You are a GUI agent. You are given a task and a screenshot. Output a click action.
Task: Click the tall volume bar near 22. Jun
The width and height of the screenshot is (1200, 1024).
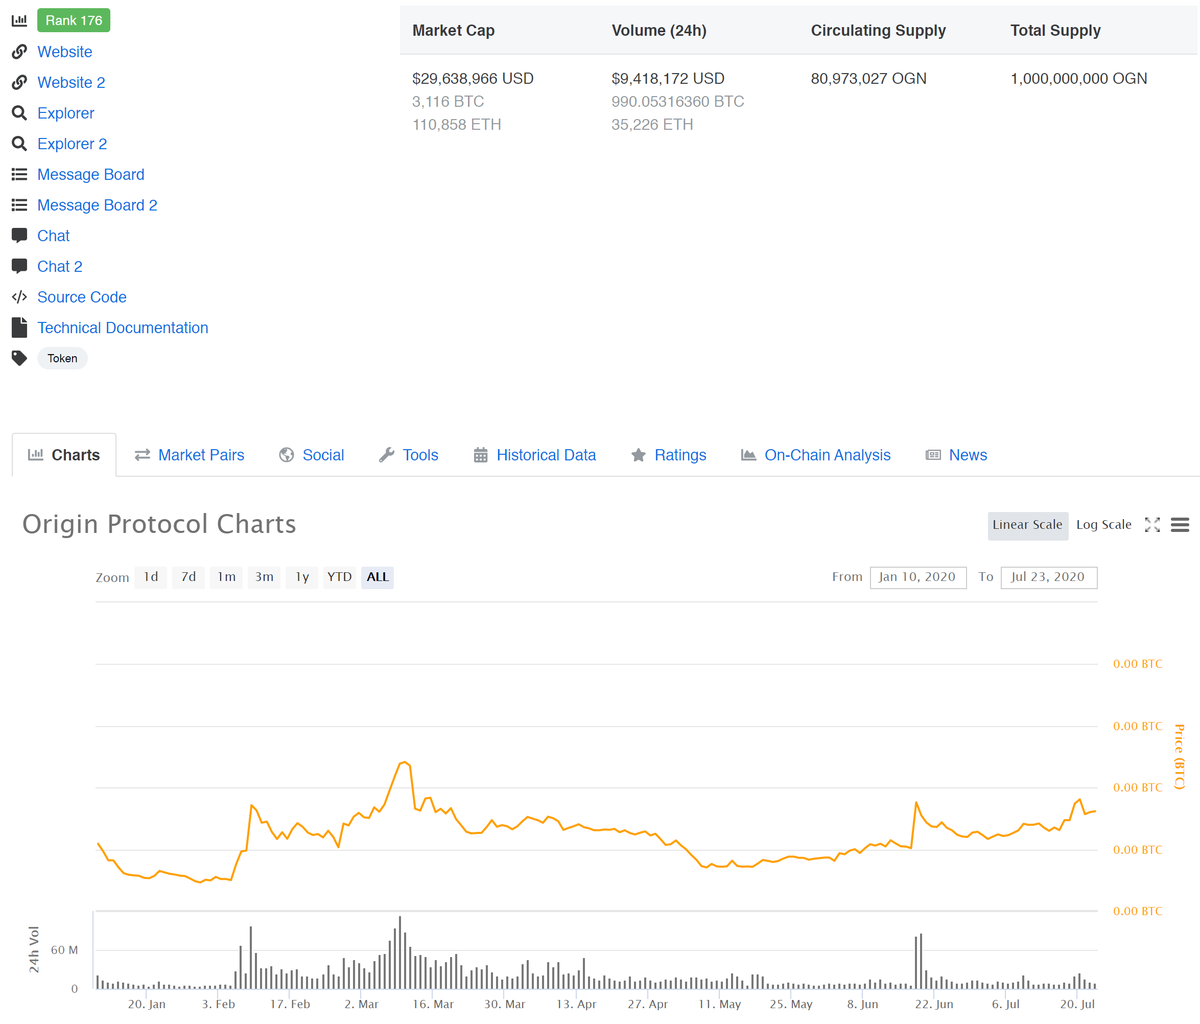pos(920,961)
